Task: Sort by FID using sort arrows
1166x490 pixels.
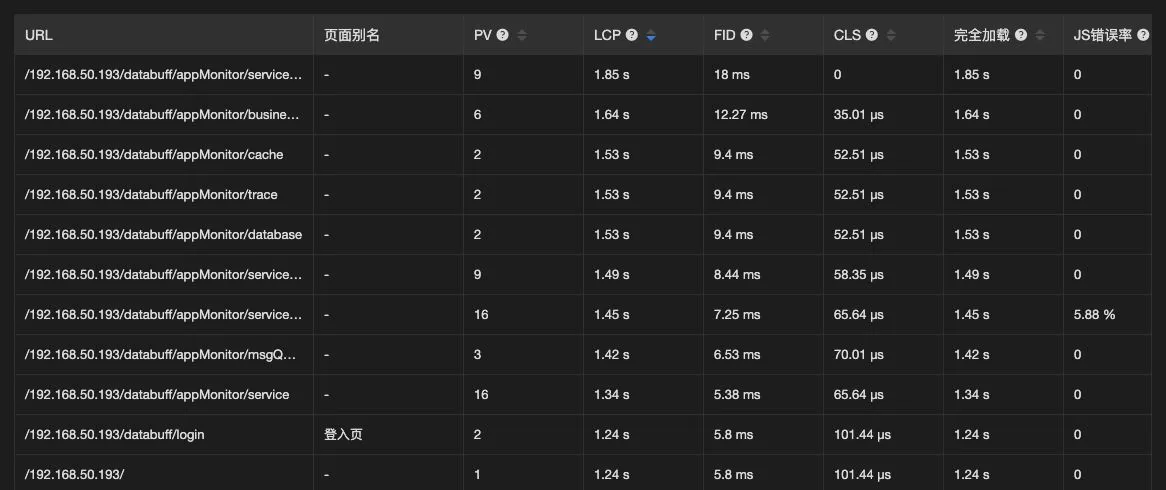Action: tap(765, 35)
